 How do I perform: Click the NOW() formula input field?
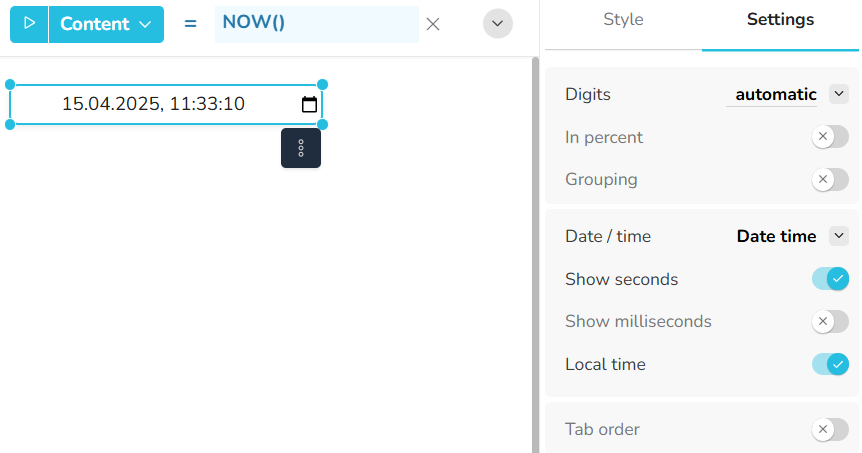(x=316, y=24)
